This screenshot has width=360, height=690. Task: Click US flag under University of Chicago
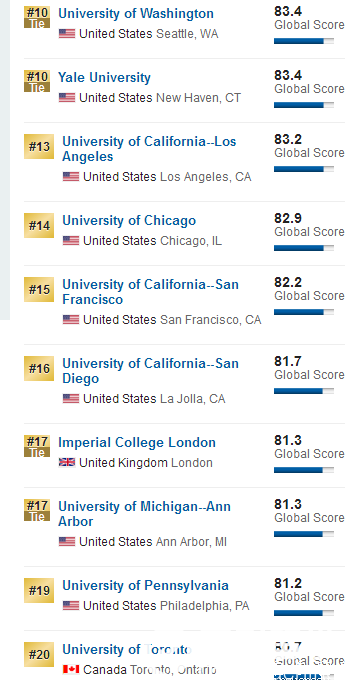click(71, 241)
